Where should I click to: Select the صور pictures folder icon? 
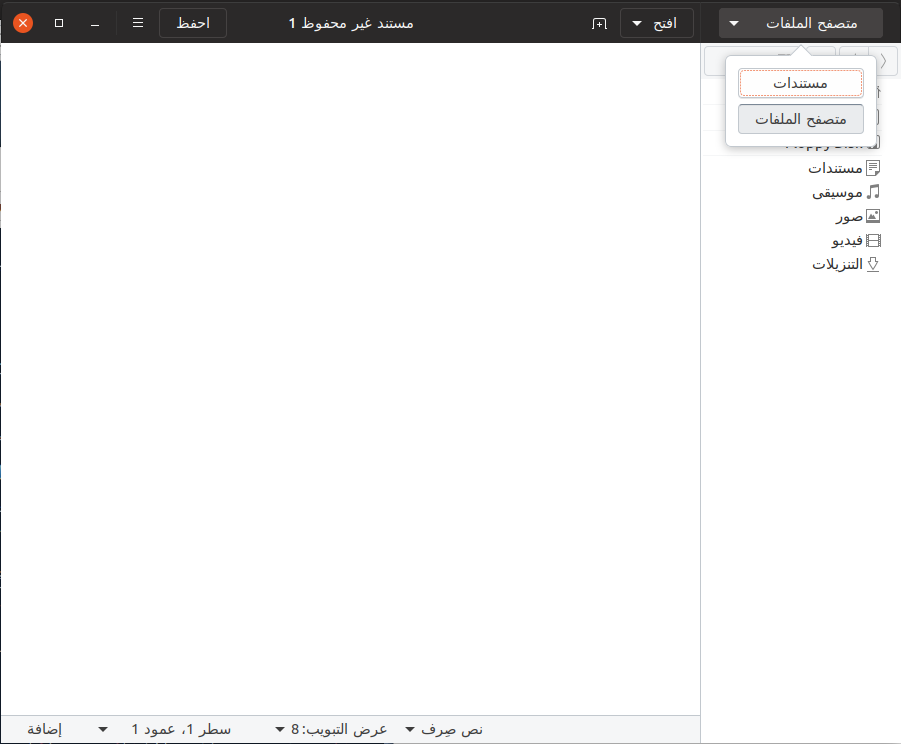point(873,216)
